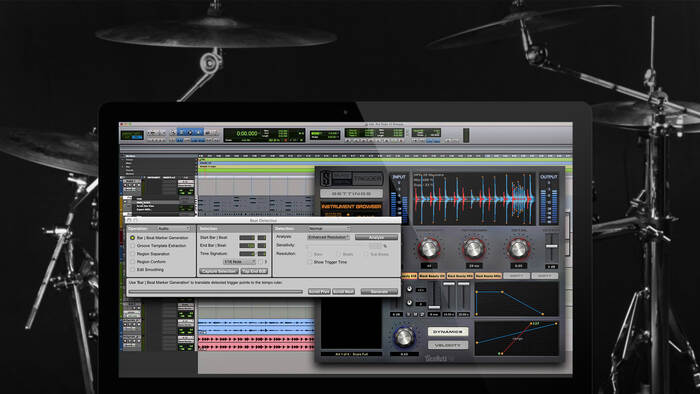700x394 pixels.
Task: Select the Zoomer tool in toolbar
Action: (173, 133)
